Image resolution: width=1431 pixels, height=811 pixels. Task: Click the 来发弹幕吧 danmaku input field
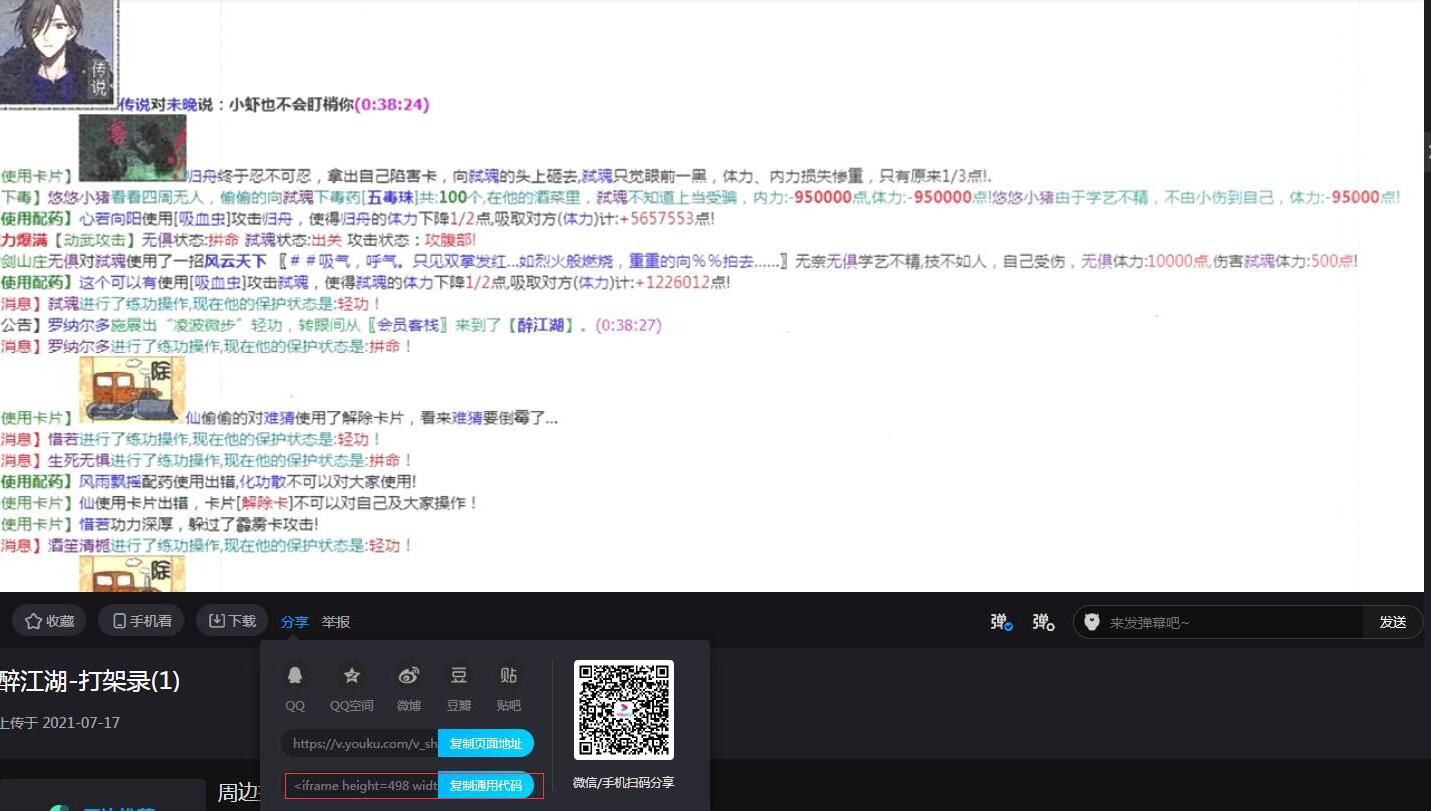1232,622
